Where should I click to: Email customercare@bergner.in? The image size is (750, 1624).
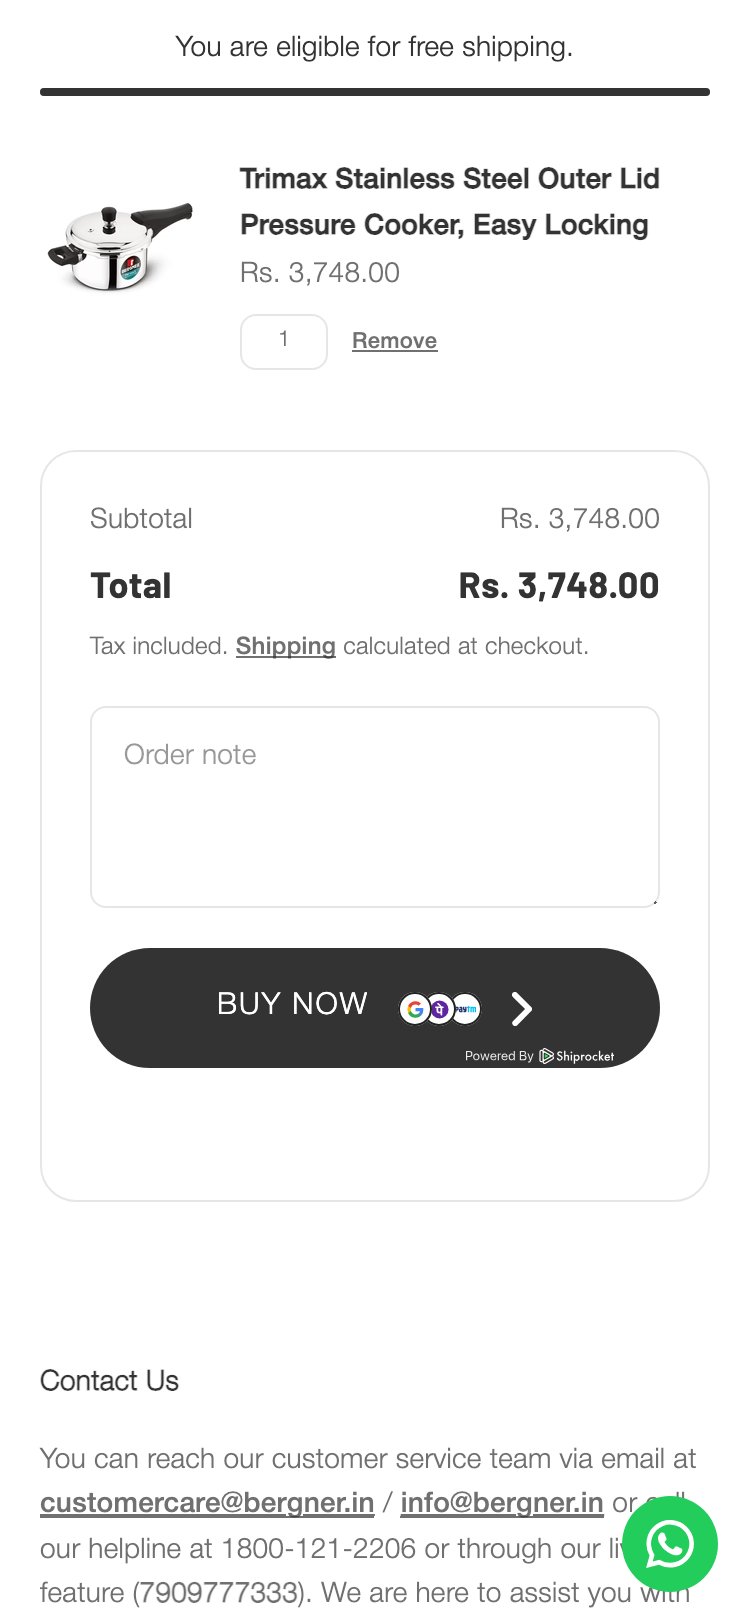pos(207,1503)
